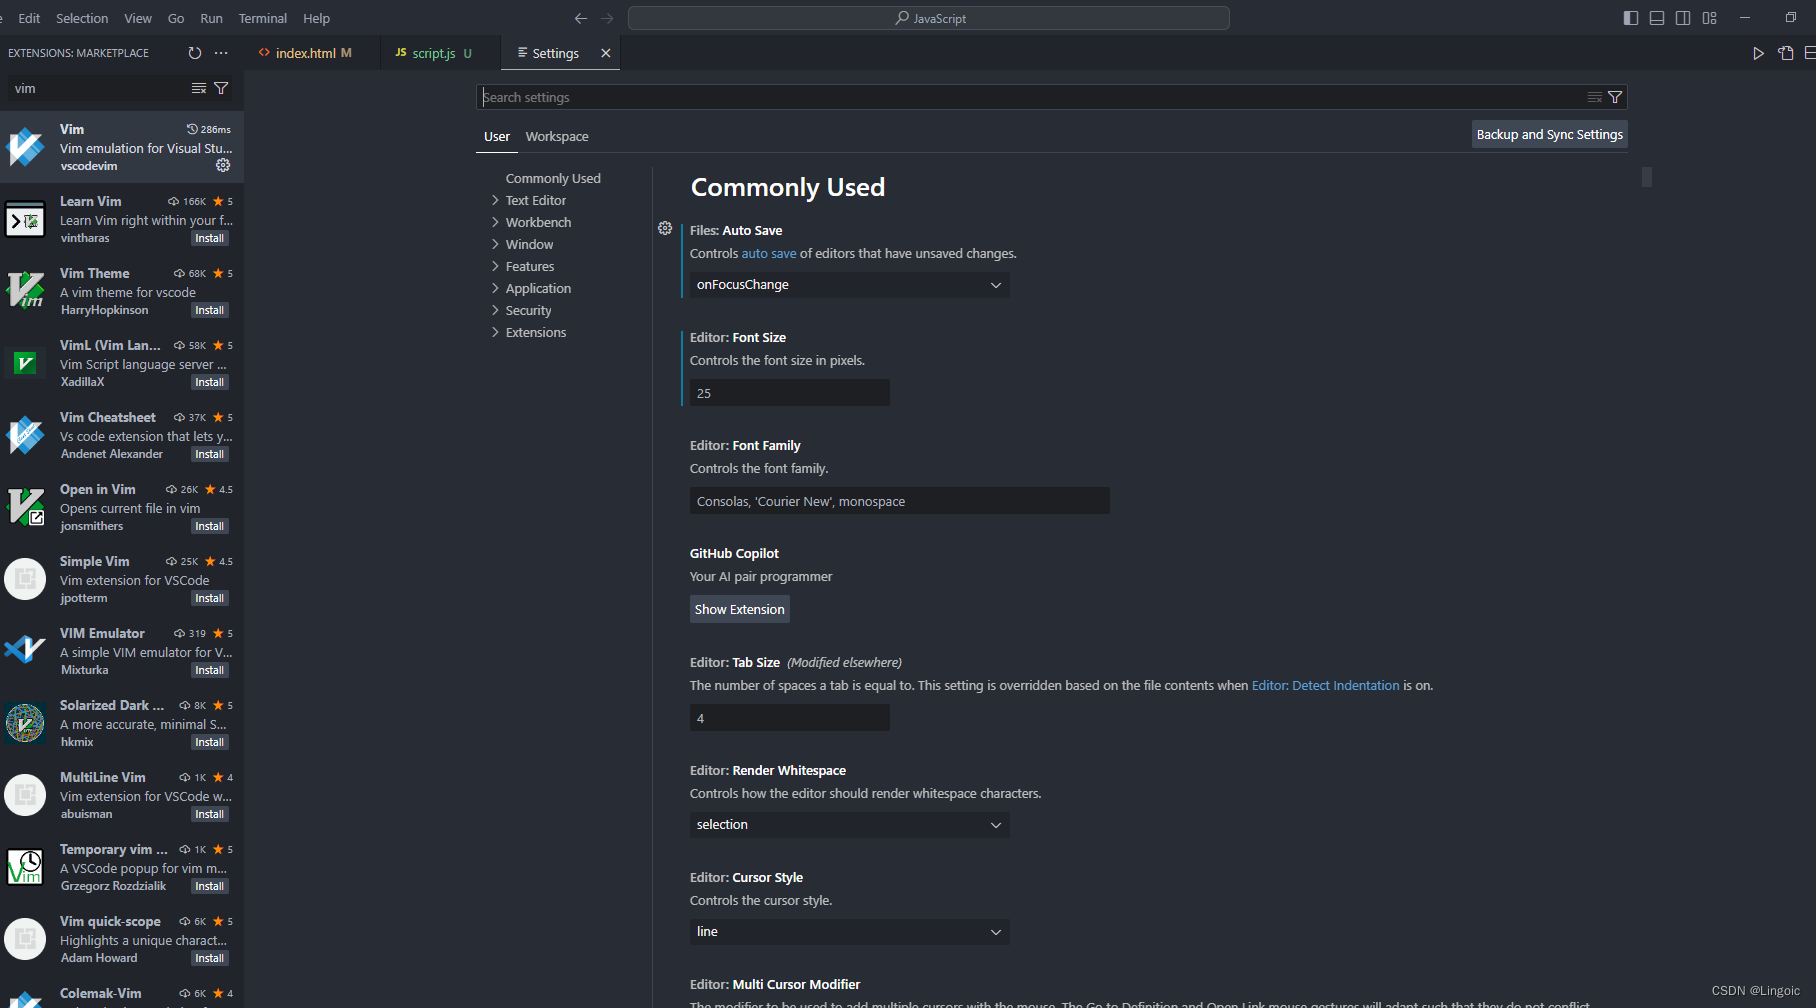Click the JavaScript command center search box

tap(929, 18)
